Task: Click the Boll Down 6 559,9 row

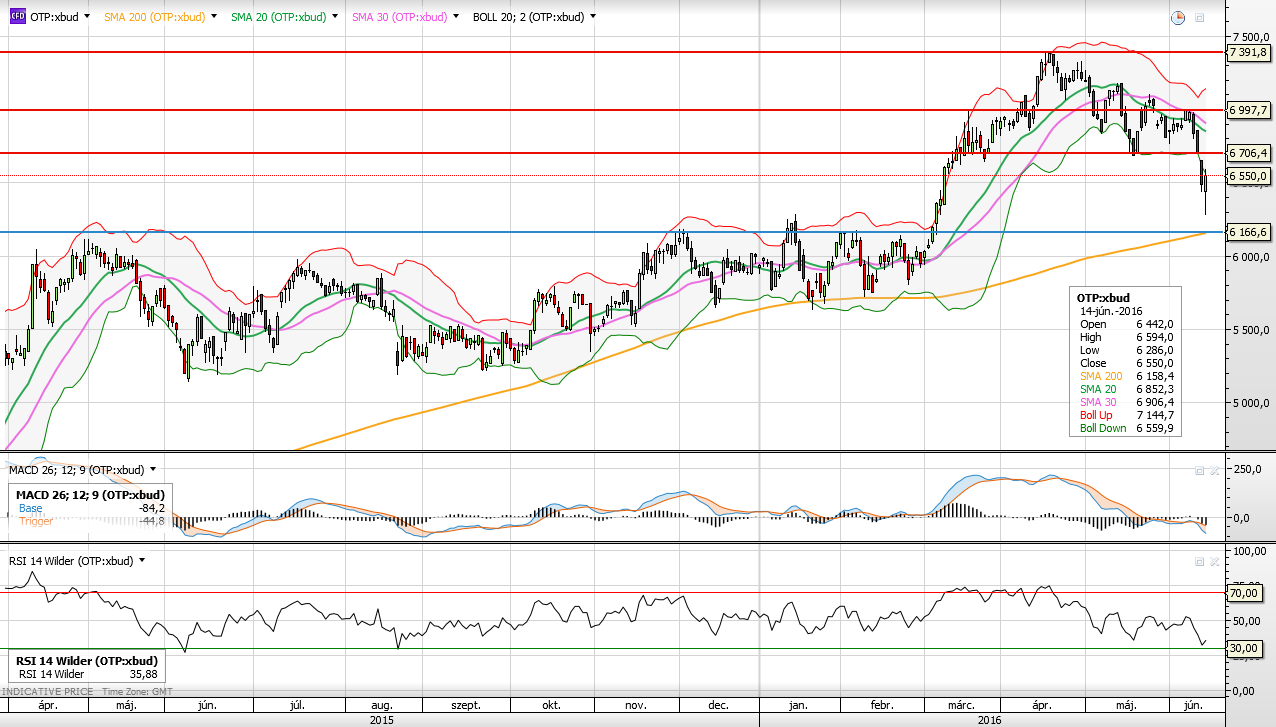Action: [1126, 428]
